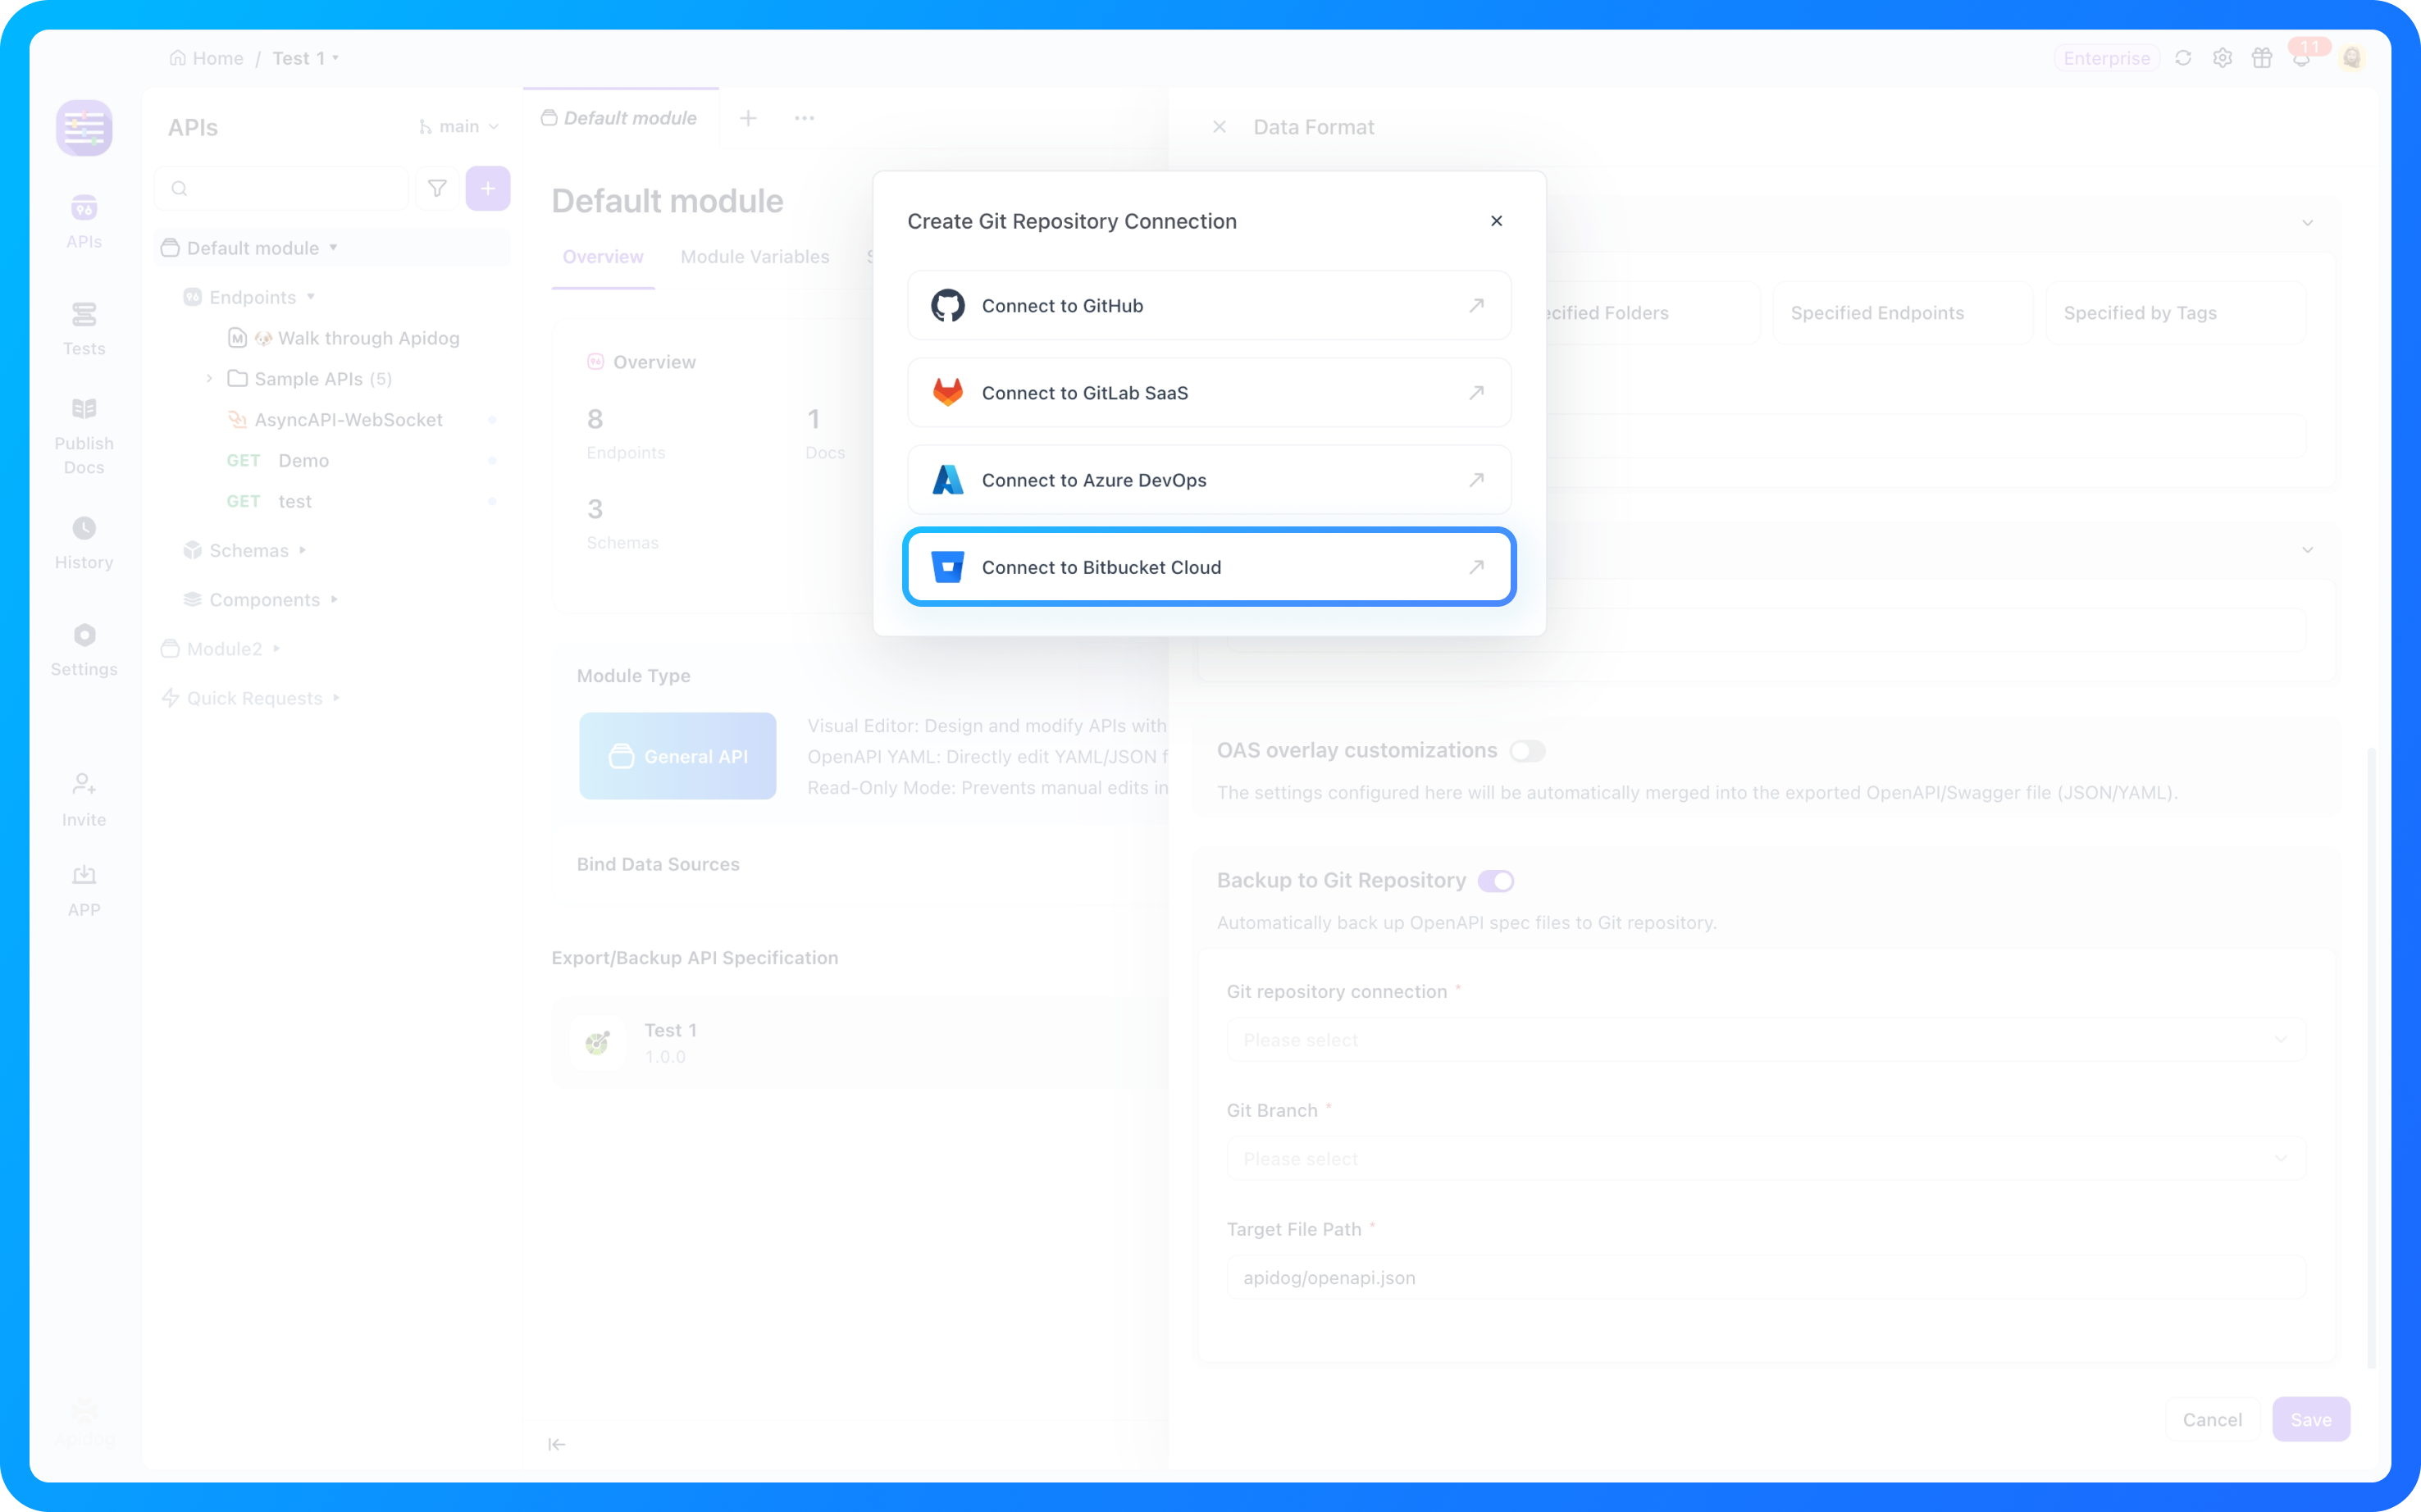Choose Connect to GitLab SaaS
Viewport: 2421px width, 1512px height.
pos(1209,392)
